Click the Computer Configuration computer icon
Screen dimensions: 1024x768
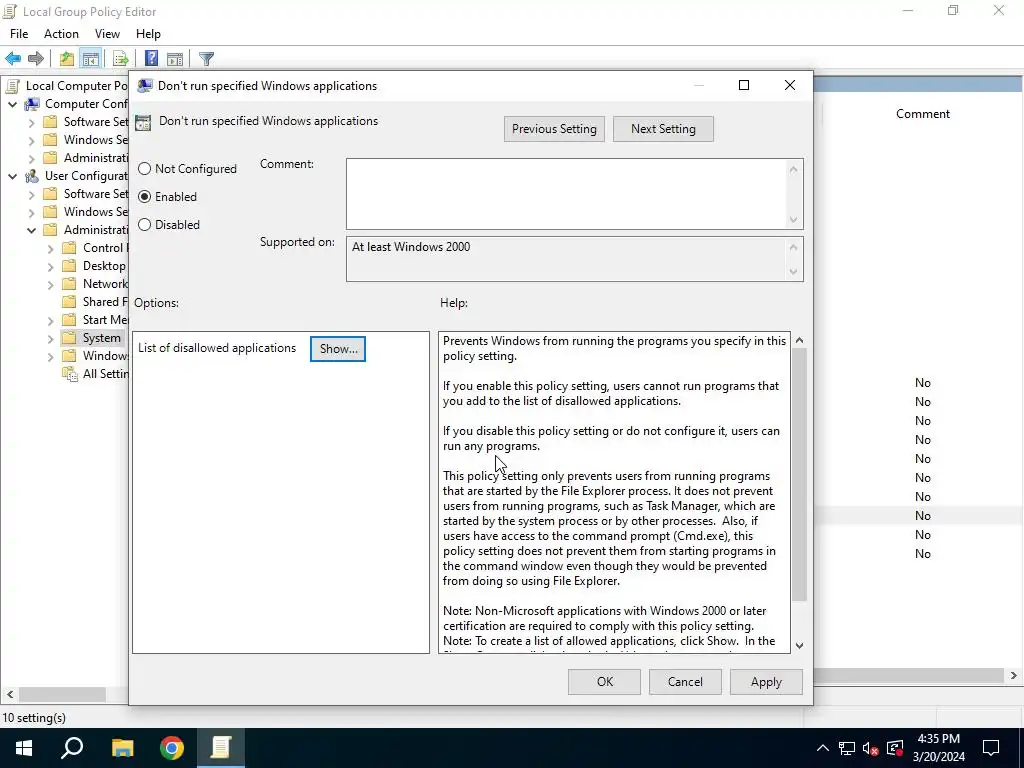tap(31, 104)
